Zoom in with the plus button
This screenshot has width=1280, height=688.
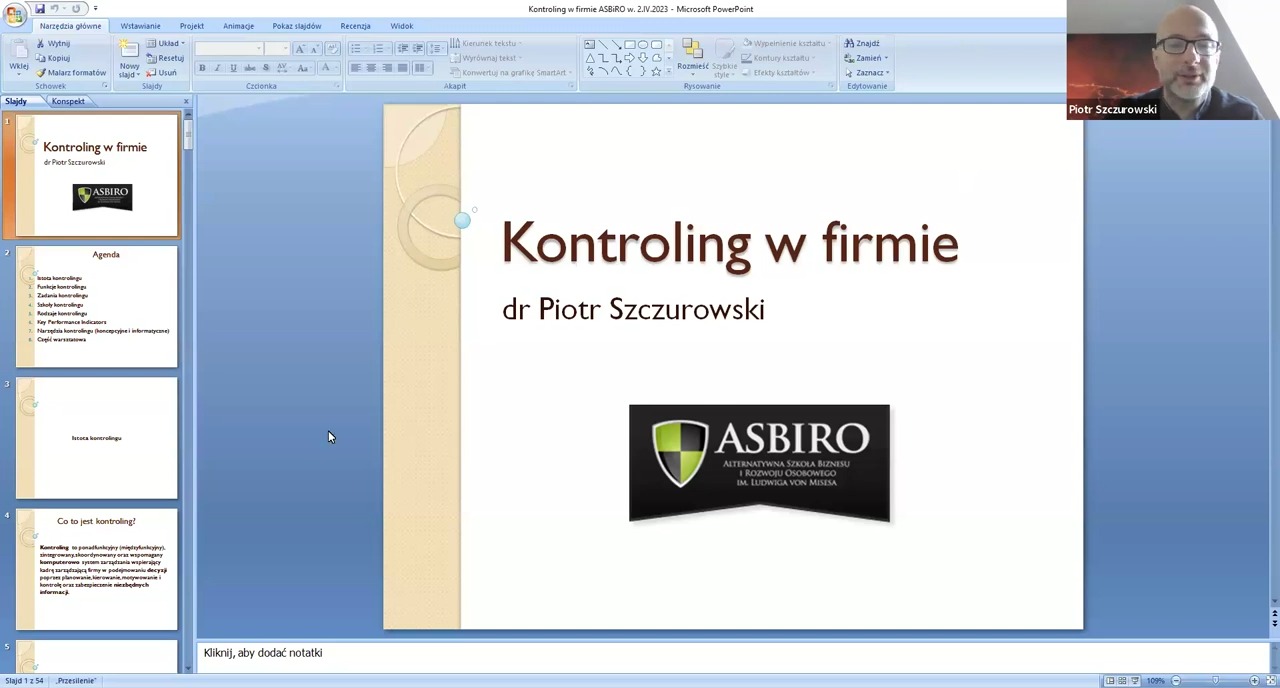[x=1255, y=681]
